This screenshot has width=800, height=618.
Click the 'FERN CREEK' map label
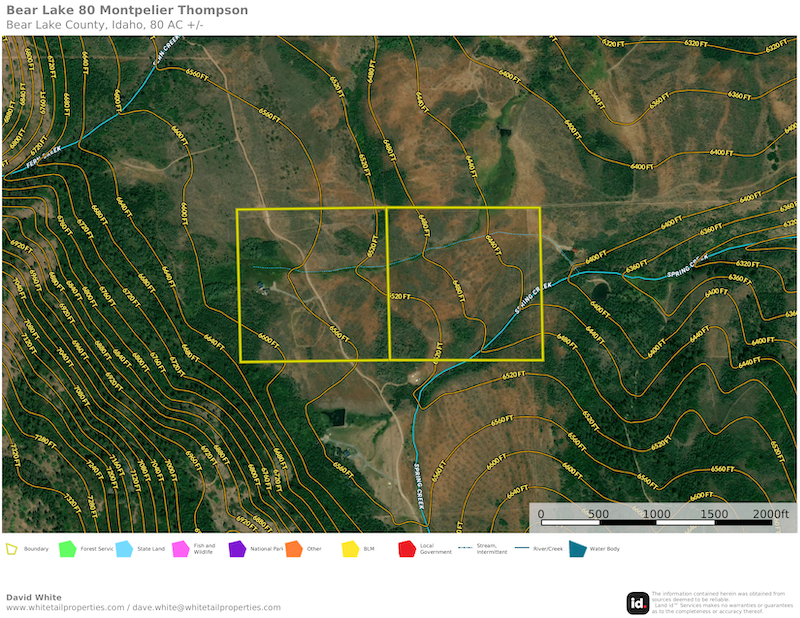coord(44,157)
